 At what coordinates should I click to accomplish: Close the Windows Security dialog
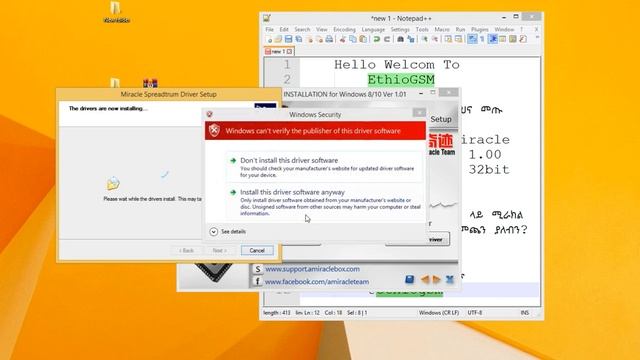tap(419, 113)
